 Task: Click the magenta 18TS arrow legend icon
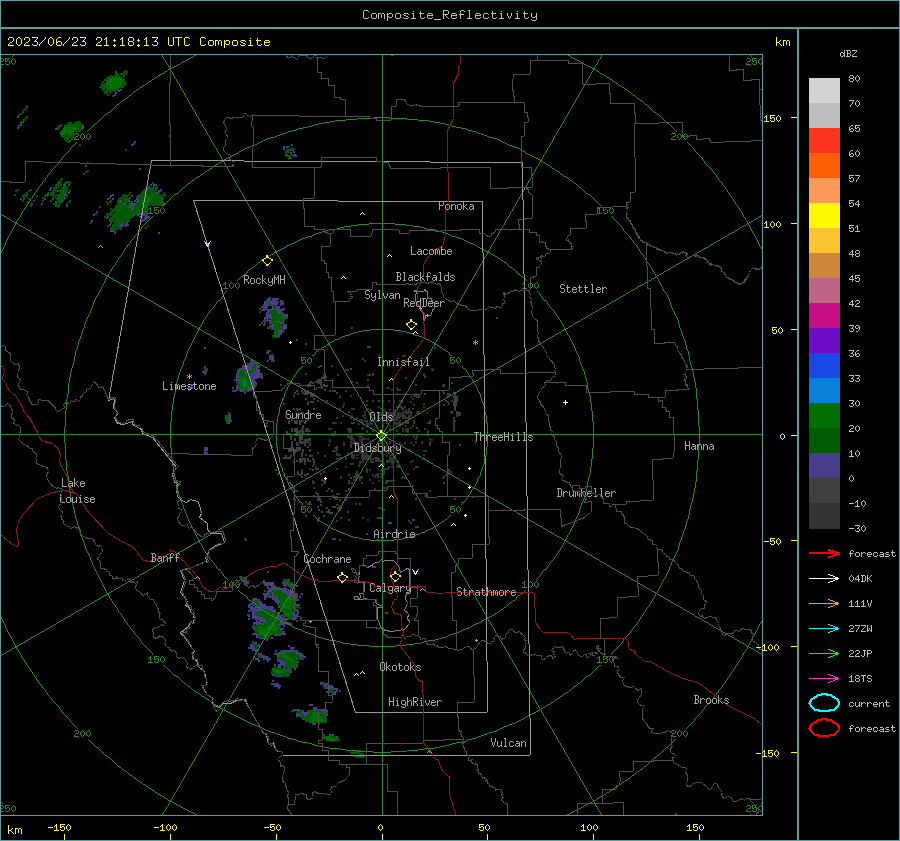[x=824, y=679]
